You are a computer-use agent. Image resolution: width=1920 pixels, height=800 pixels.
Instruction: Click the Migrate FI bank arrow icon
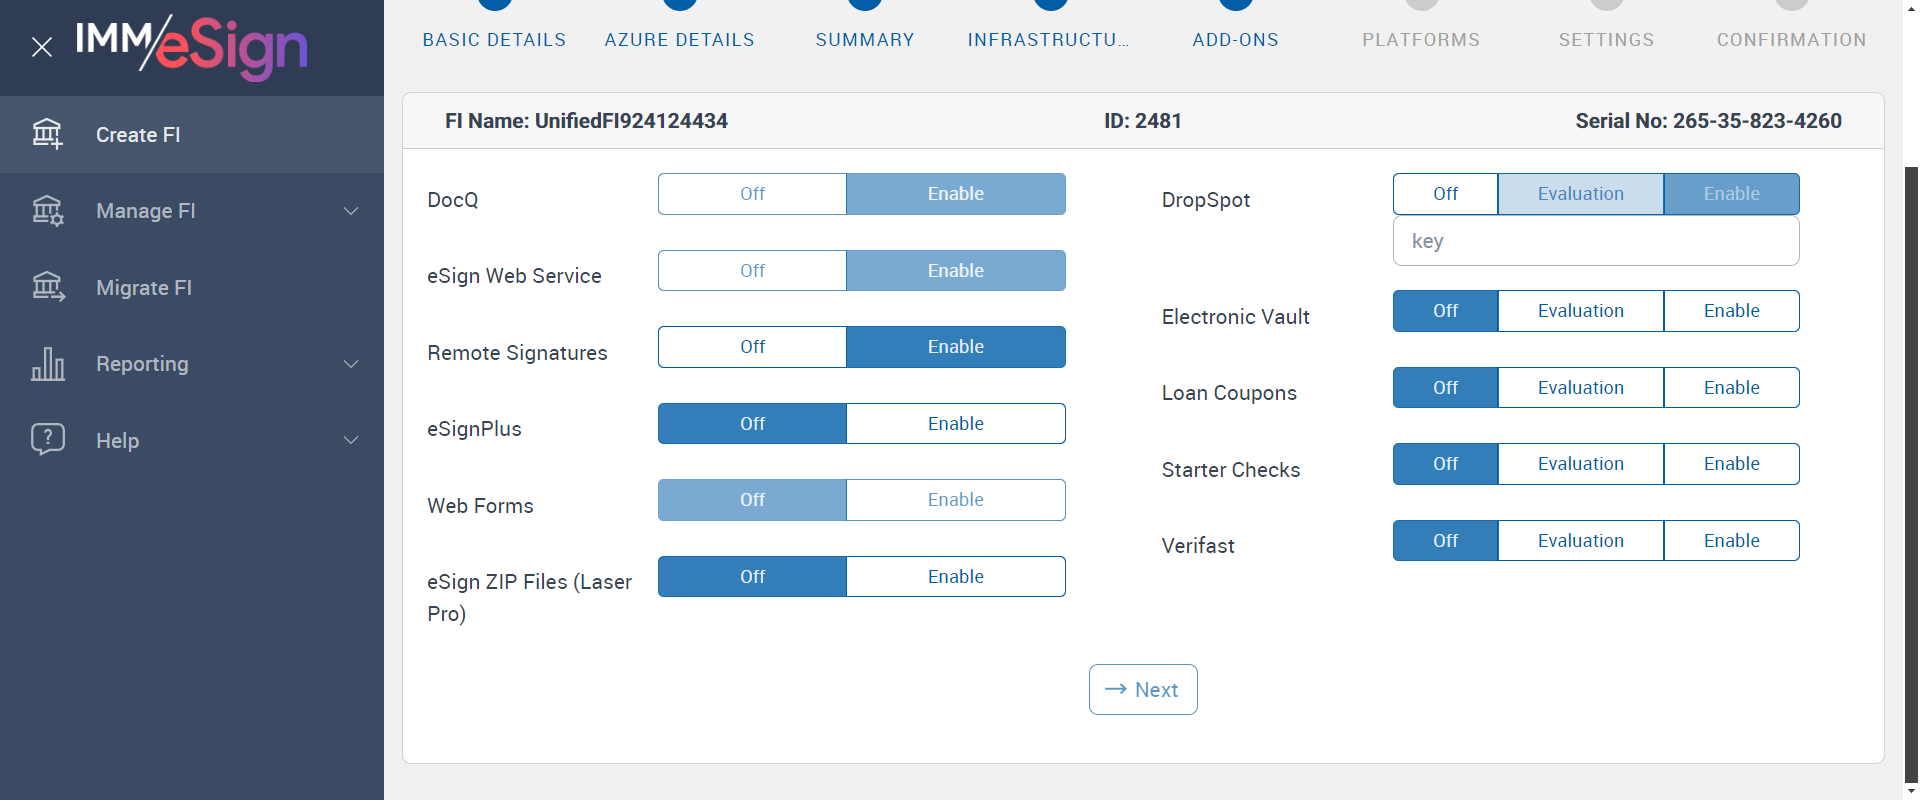pyautogui.click(x=47, y=288)
